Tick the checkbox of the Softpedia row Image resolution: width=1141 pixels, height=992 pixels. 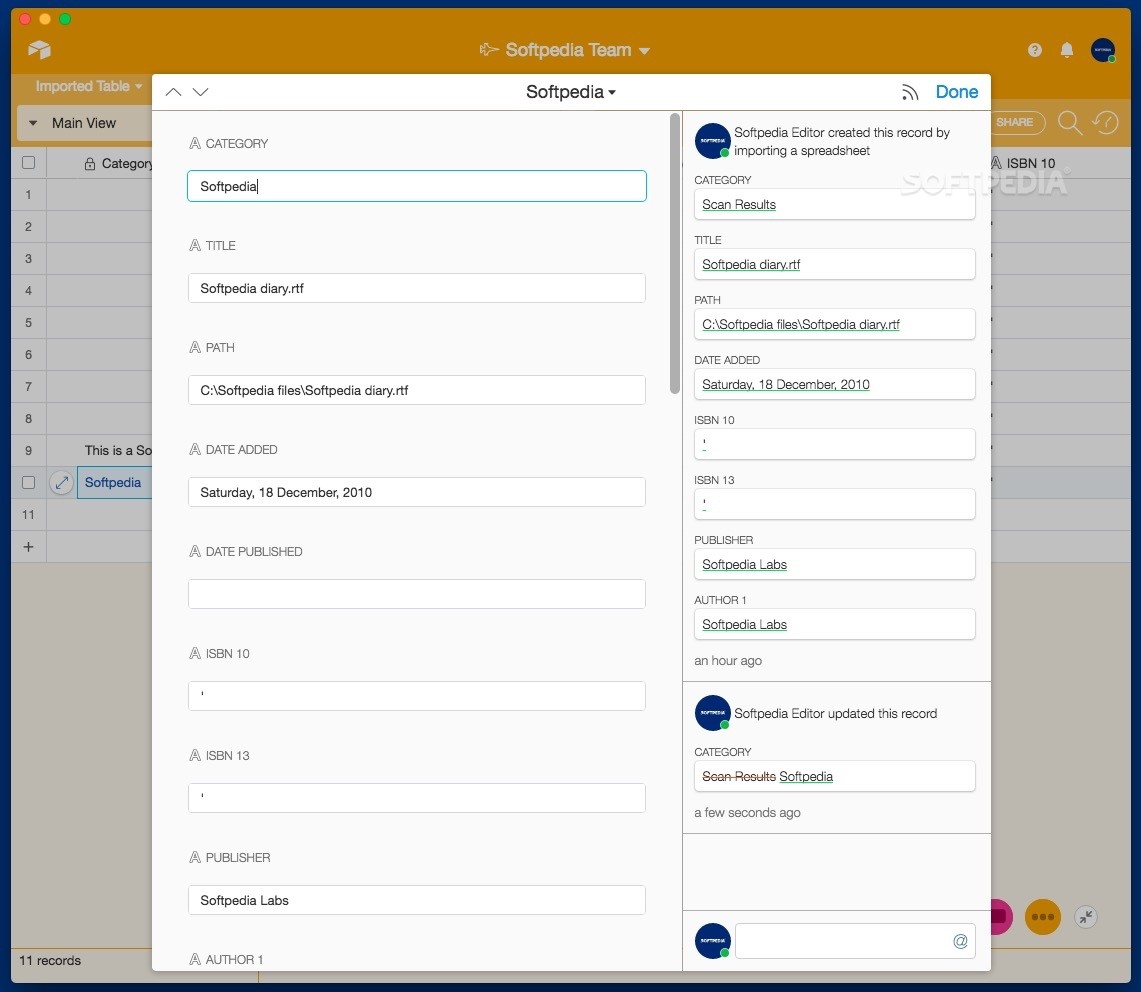coord(28,483)
